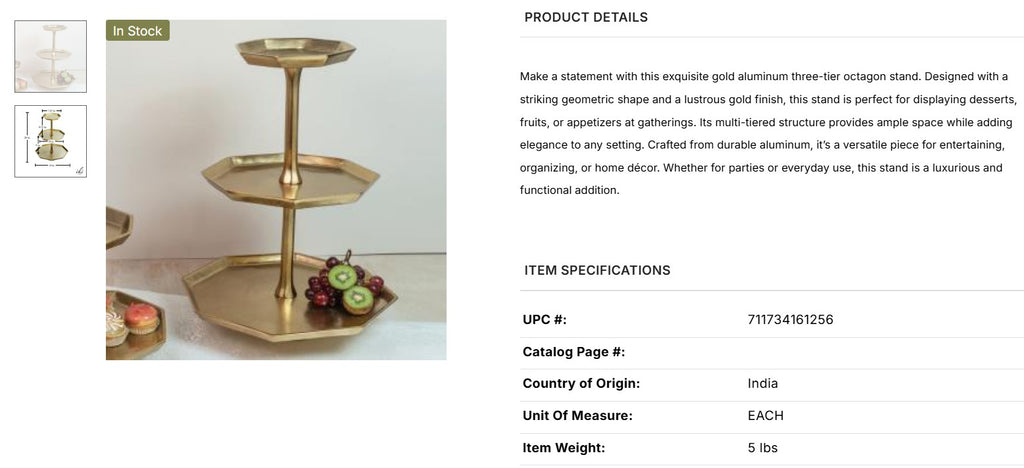This screenshot has height=468, width=1024.
Task: Click the EACH unit value
Action: 766,416
